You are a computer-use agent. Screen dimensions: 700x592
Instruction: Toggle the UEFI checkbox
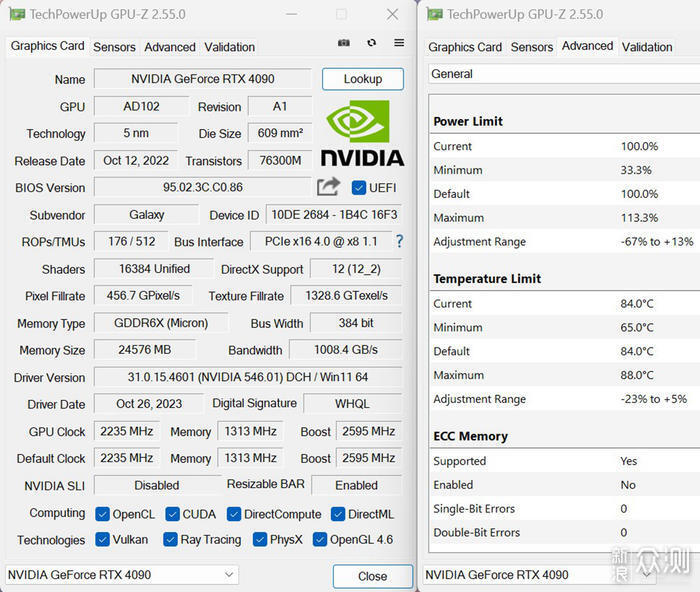358,188
